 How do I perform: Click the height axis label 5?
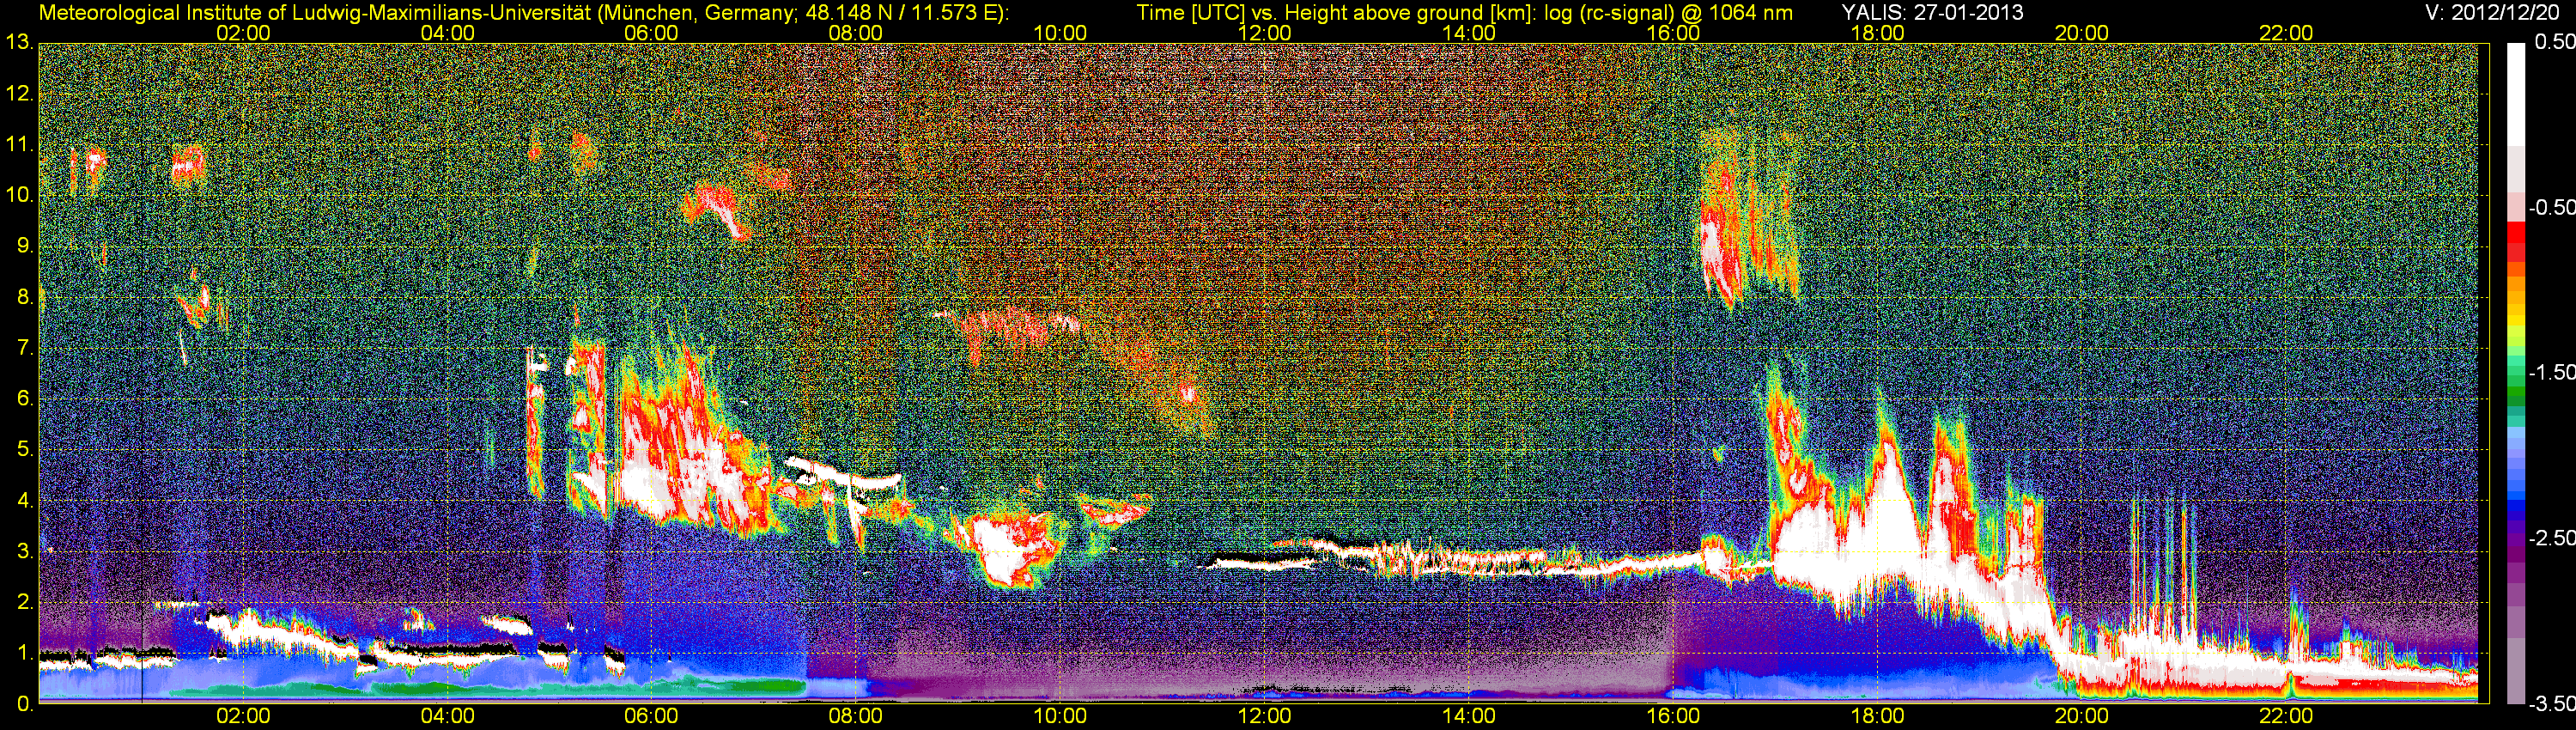(24, 450)
